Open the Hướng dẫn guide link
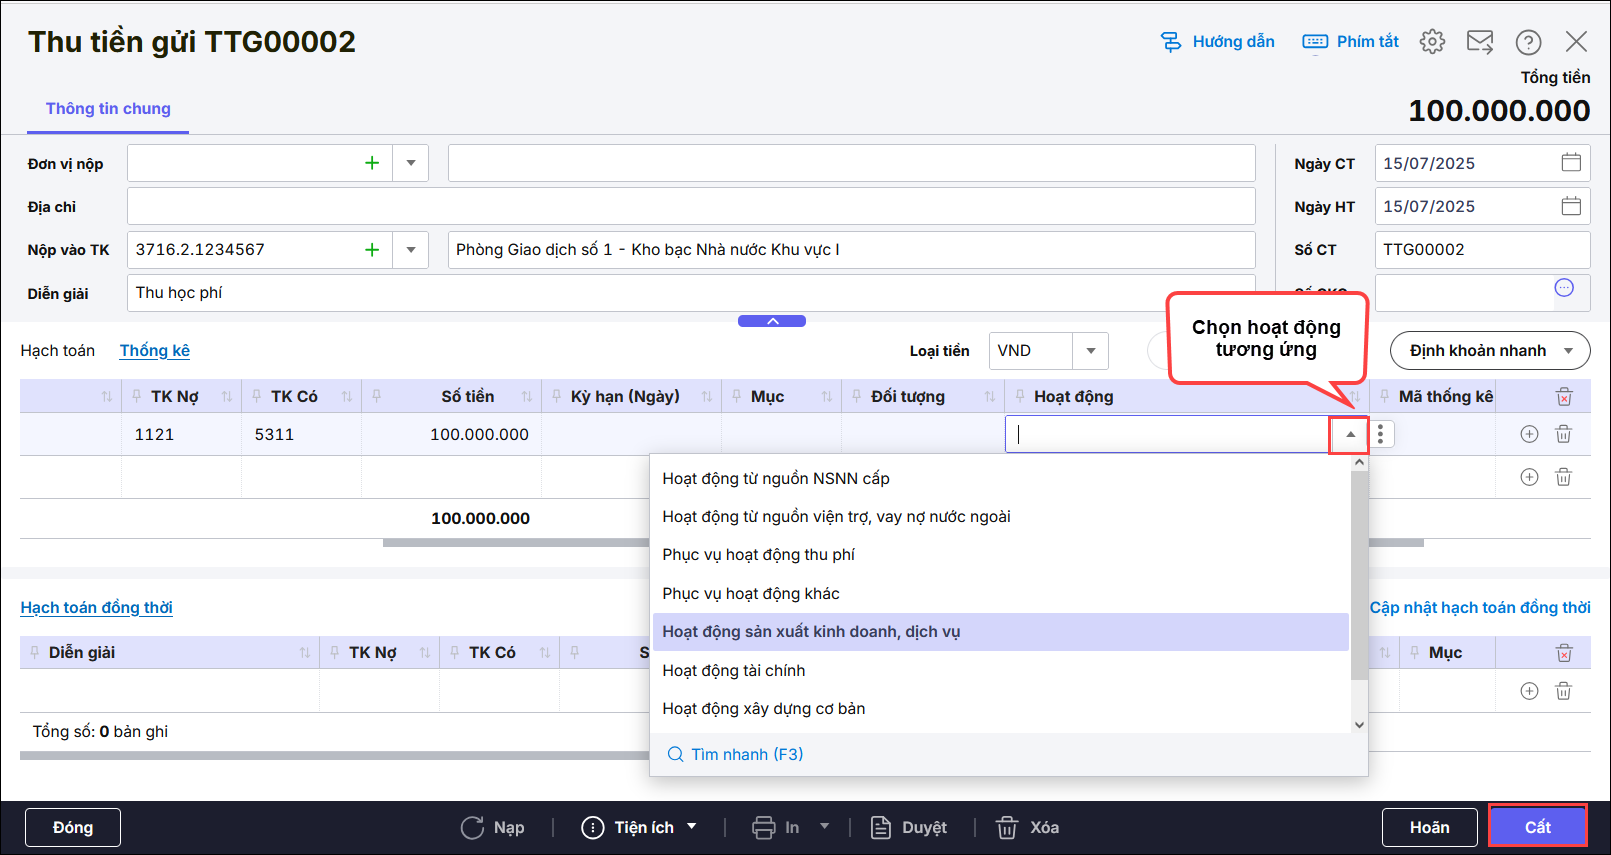The height and width of the screenshot is (855, 1611). 1217,42
